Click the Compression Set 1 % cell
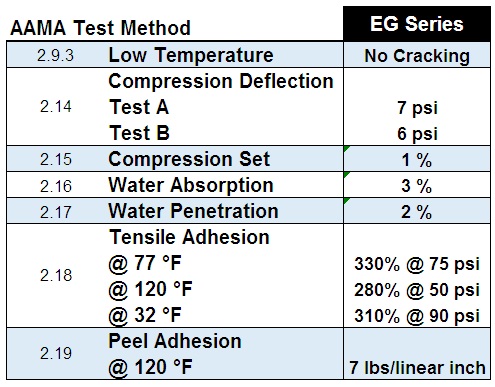This screenshot has width=495, height=387. (417, 159)
